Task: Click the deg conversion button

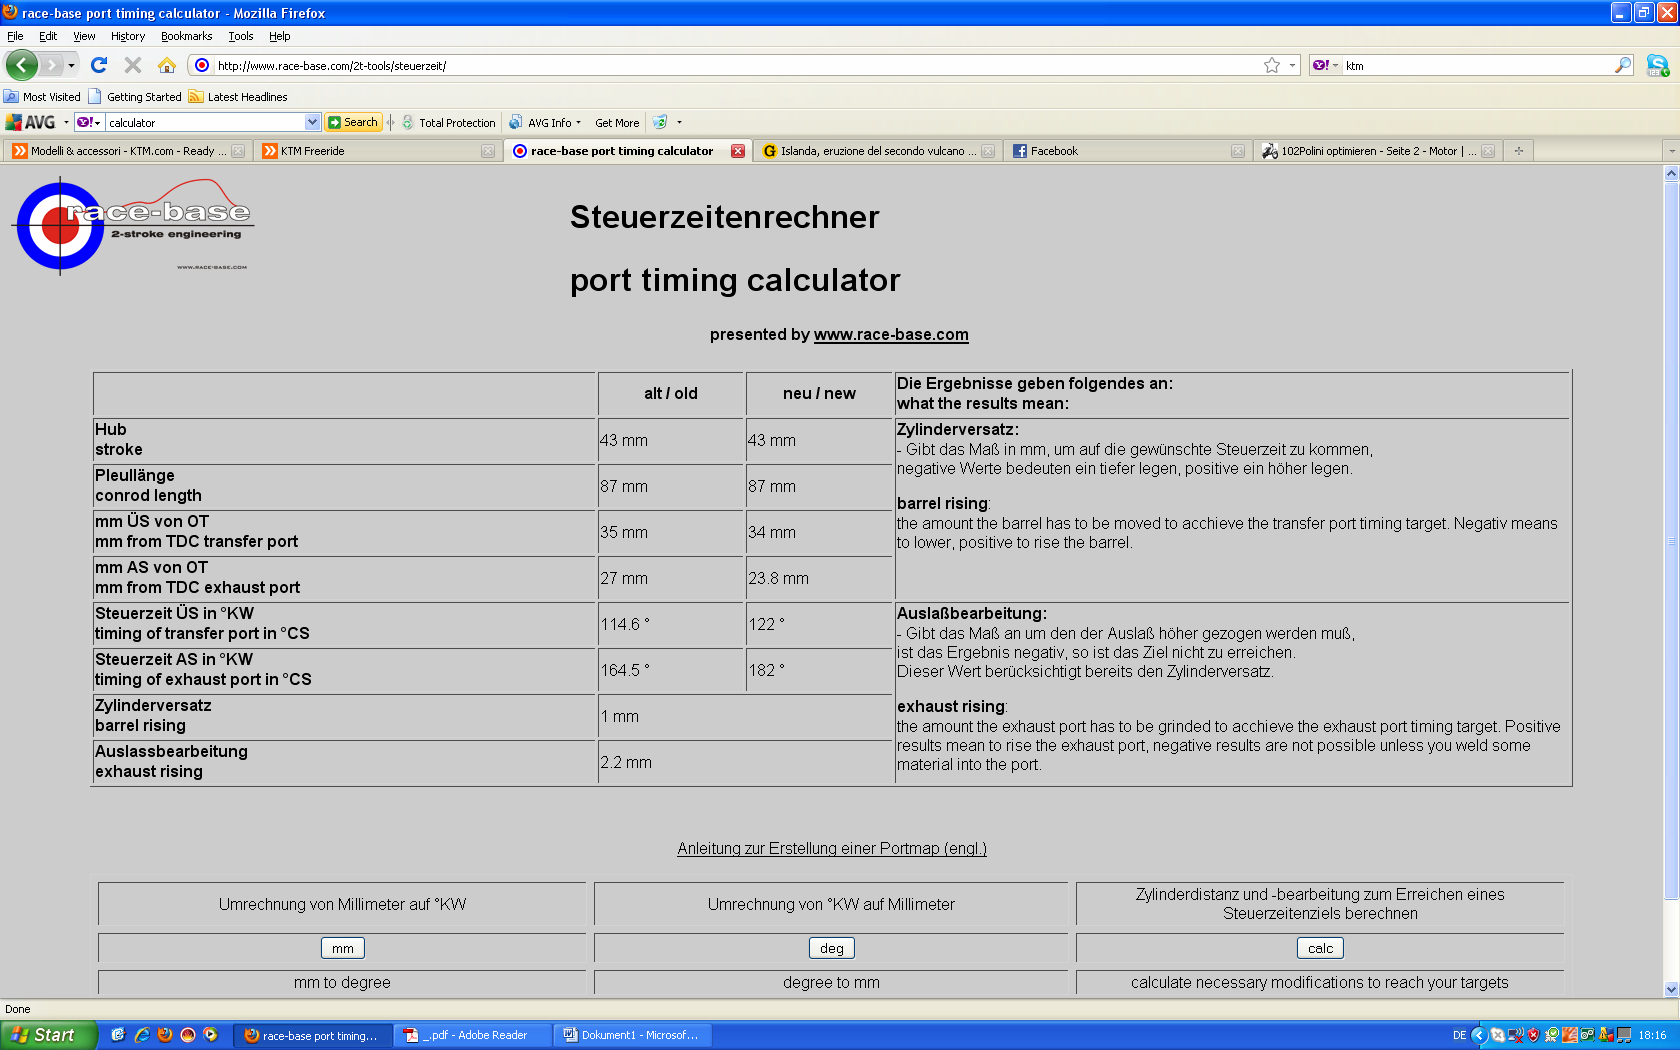Action: coord(831,948)
